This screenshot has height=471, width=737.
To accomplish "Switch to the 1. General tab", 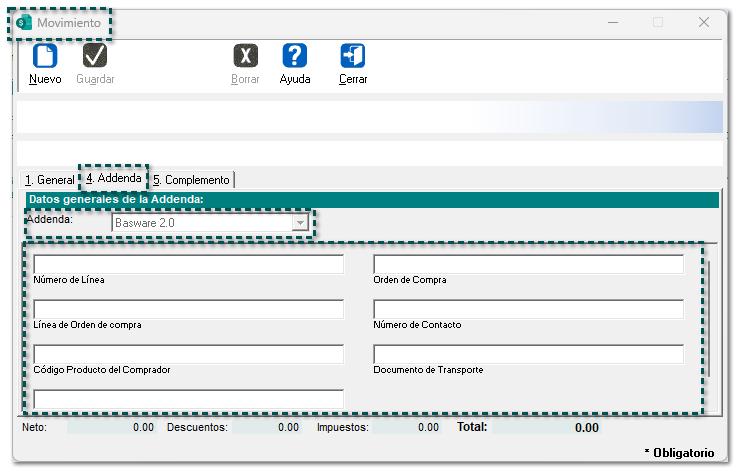I will click(x=49, y=180).
